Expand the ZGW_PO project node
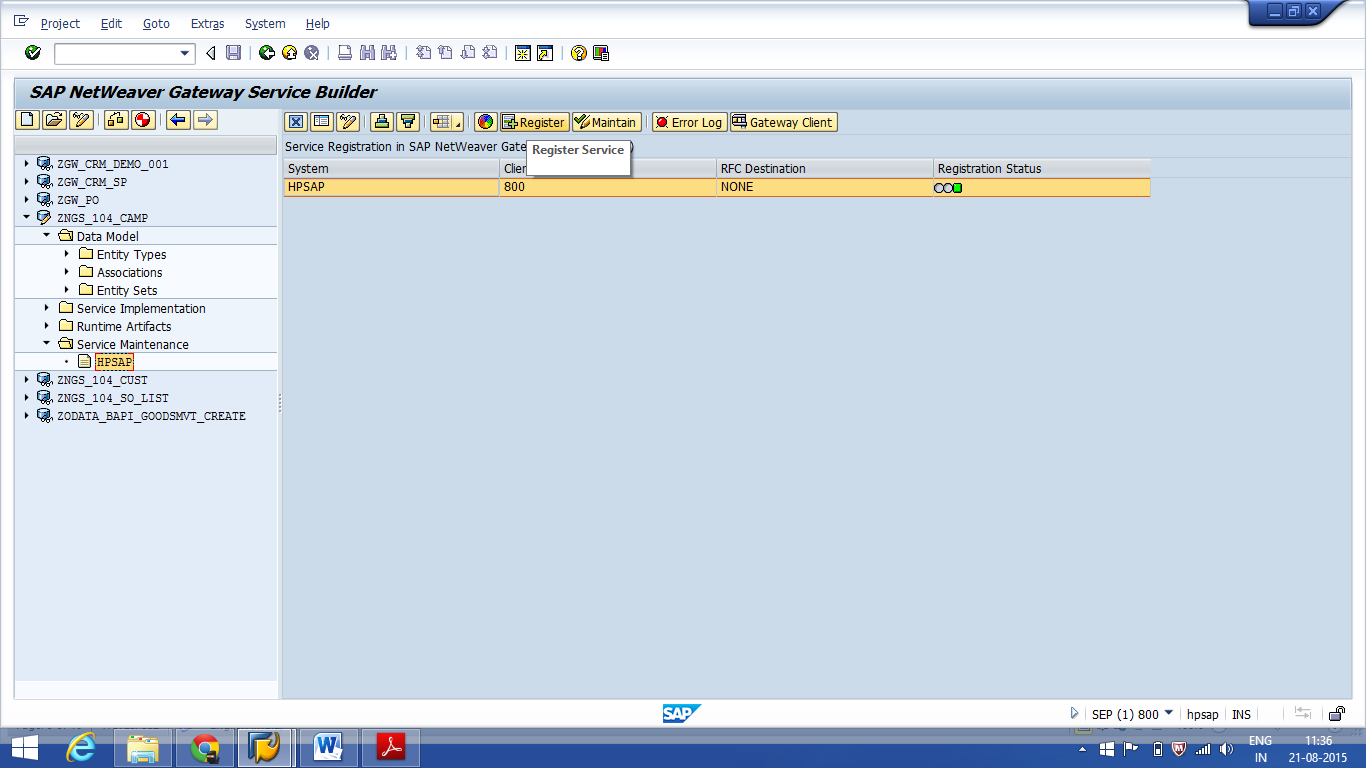The width and height of the screenshot is (1366, 768). click(27, 199)
